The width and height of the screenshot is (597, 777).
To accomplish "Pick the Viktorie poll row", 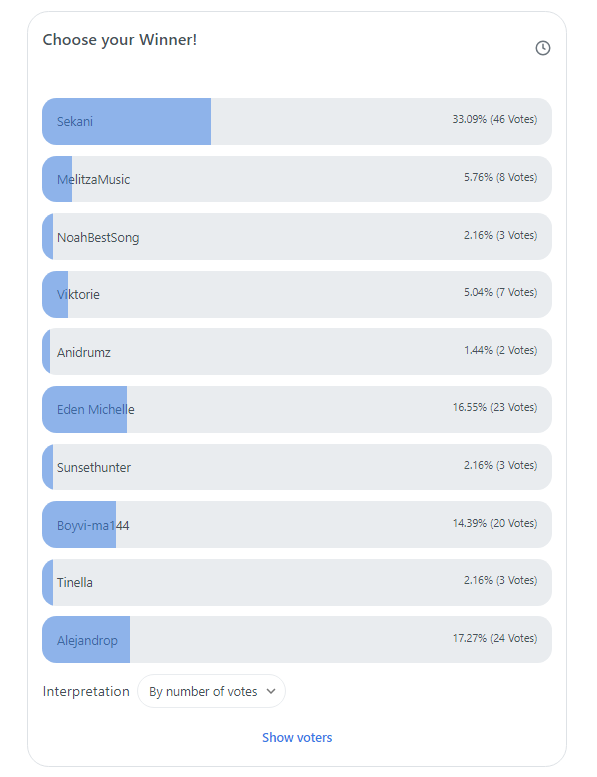I will coord(297,294).
